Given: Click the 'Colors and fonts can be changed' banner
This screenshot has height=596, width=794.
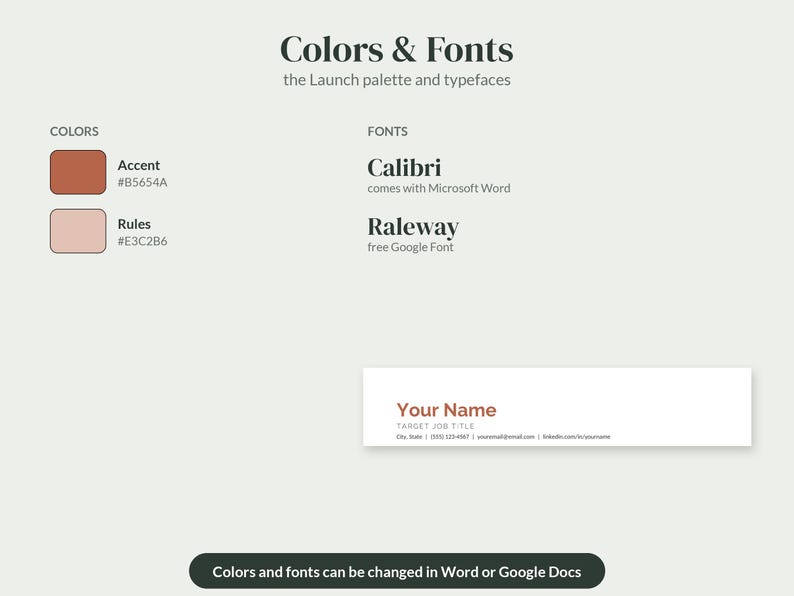Looking at the screenshot, I should (x=397, y=571).
